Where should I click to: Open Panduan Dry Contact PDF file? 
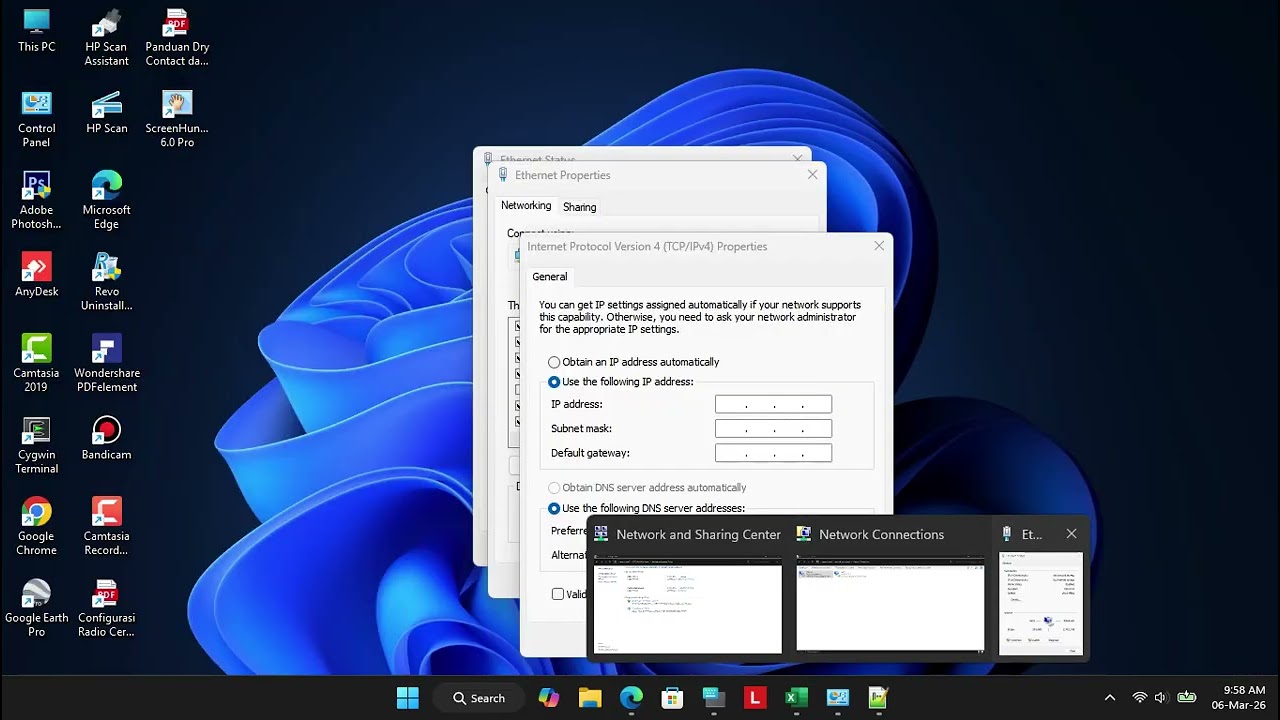[x=177, y=37]
